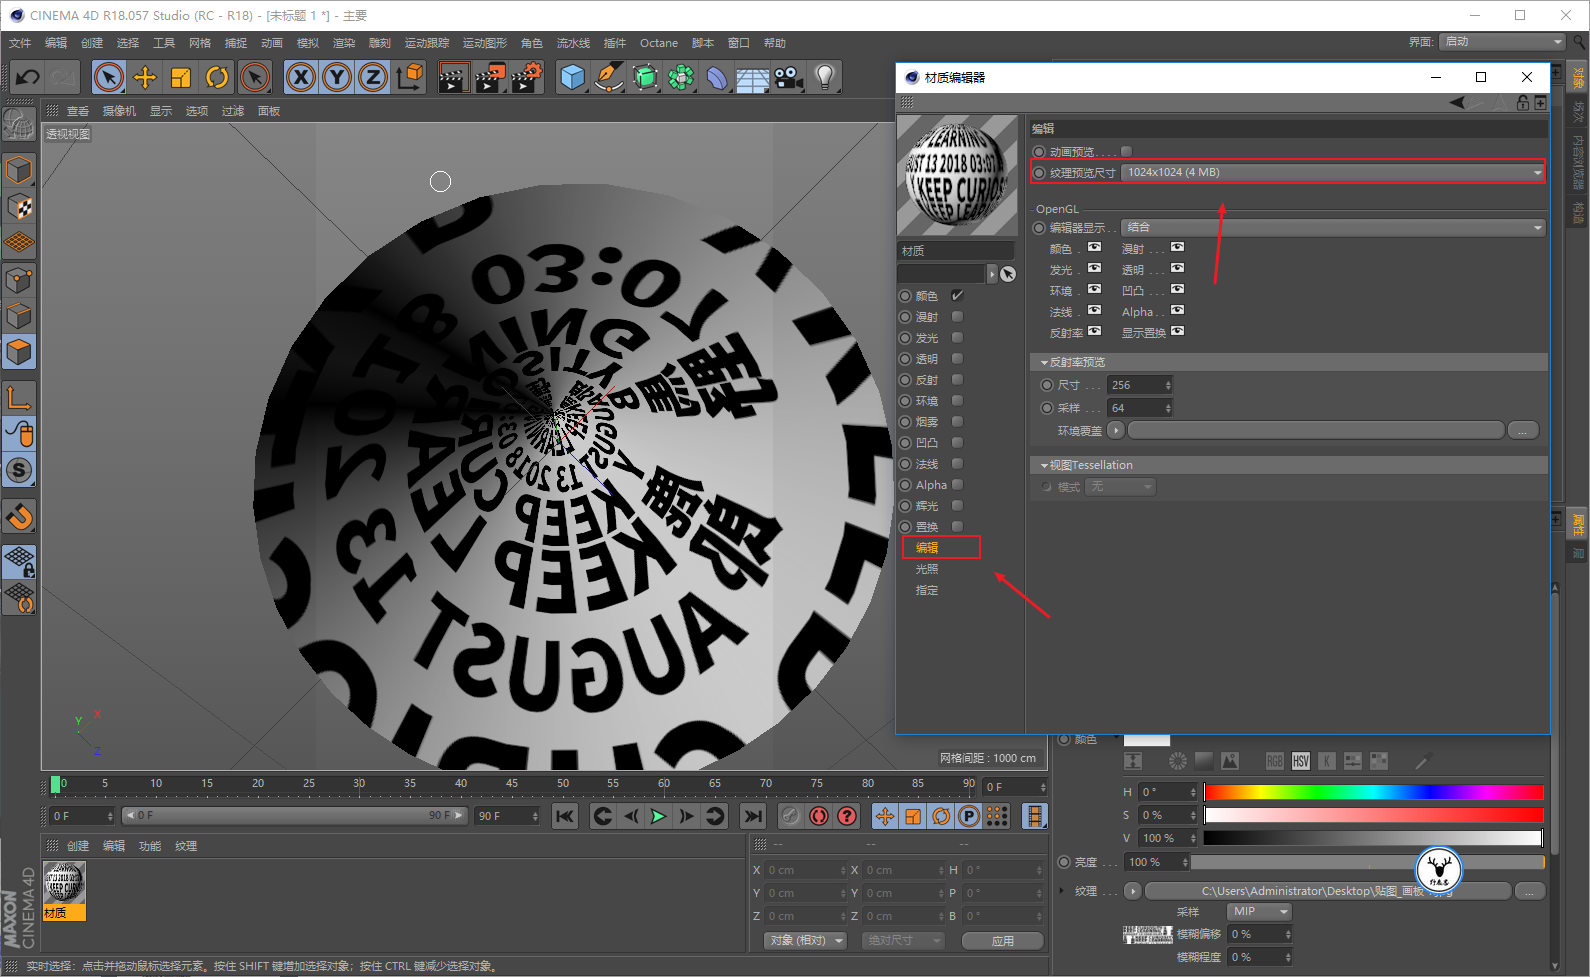Adjust the 亮度 brightness slider

coord(1367,862)
